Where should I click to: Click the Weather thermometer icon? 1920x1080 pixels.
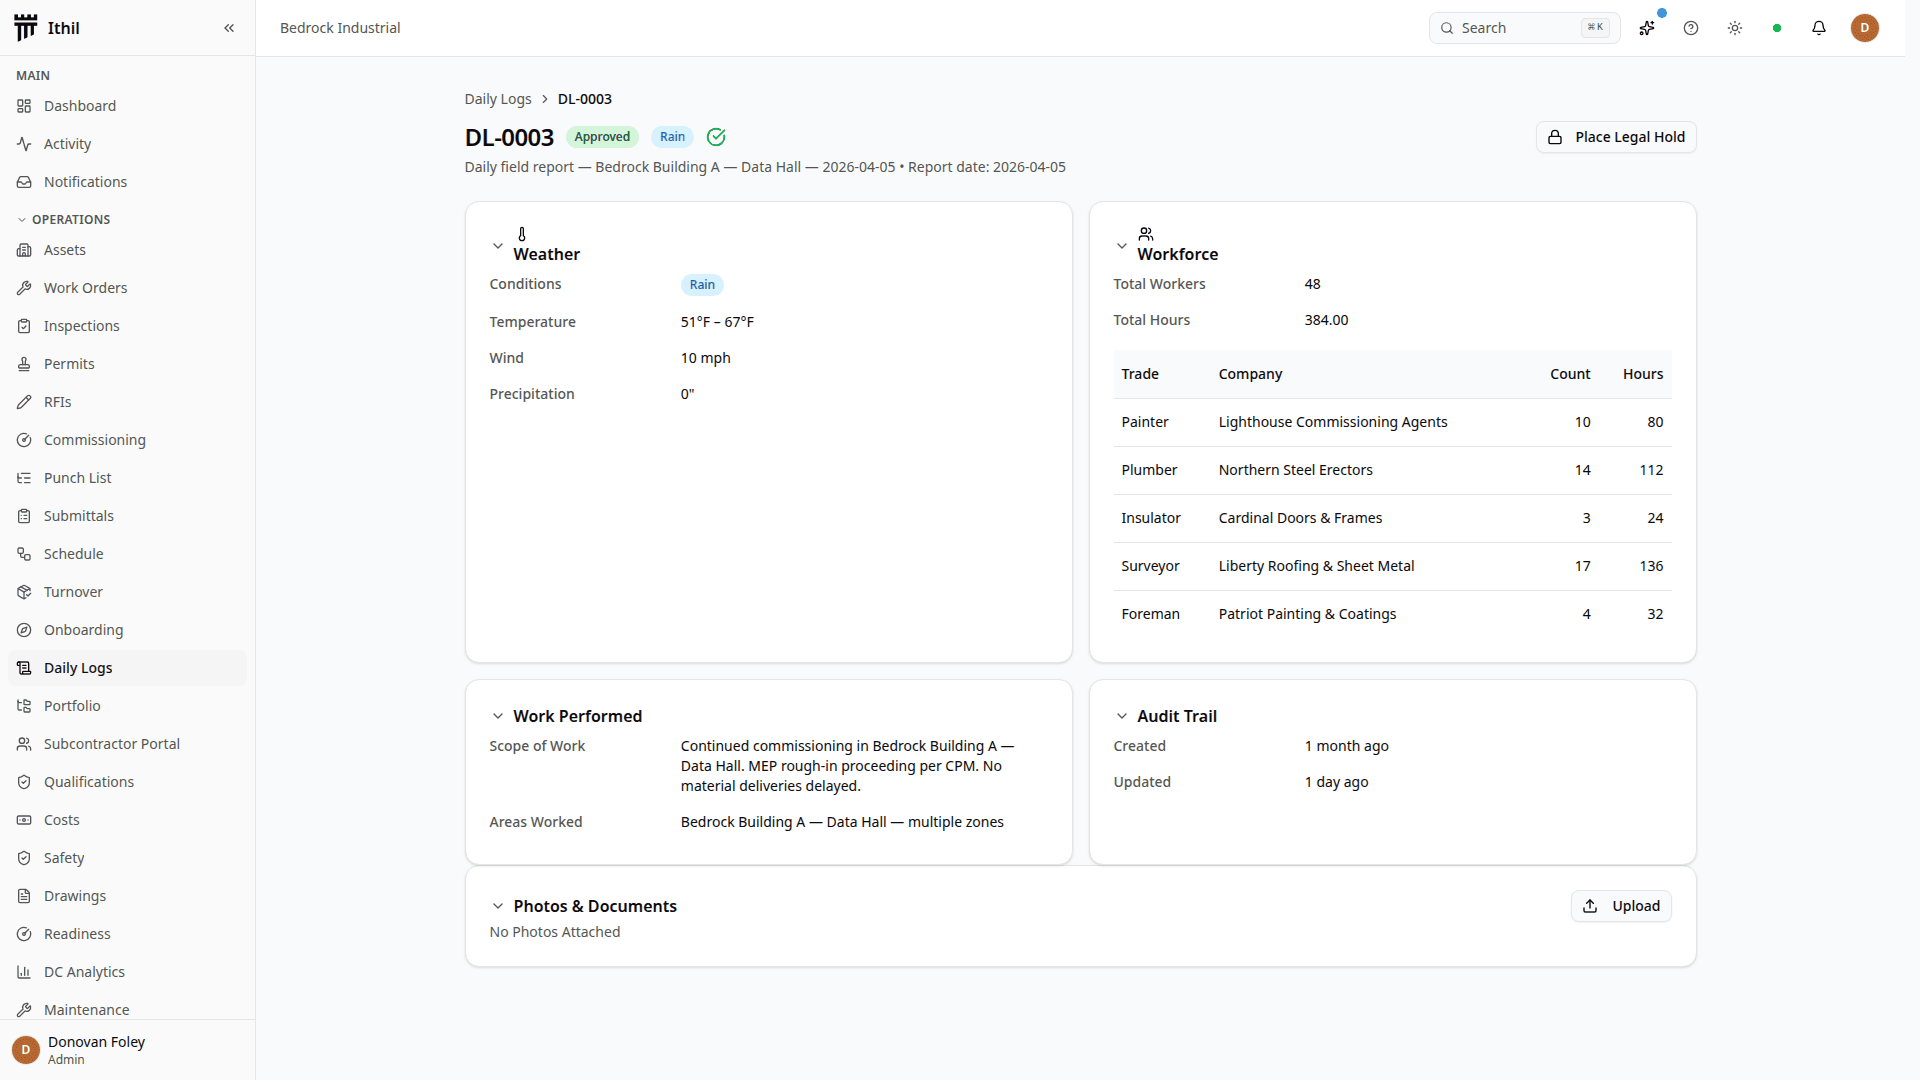[522, 234]
